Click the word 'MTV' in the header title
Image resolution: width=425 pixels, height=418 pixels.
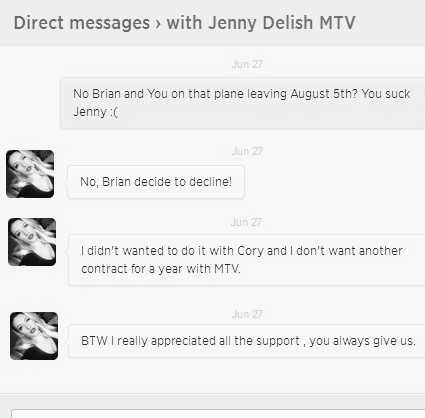pyautogui.click(x=337, y=23)
